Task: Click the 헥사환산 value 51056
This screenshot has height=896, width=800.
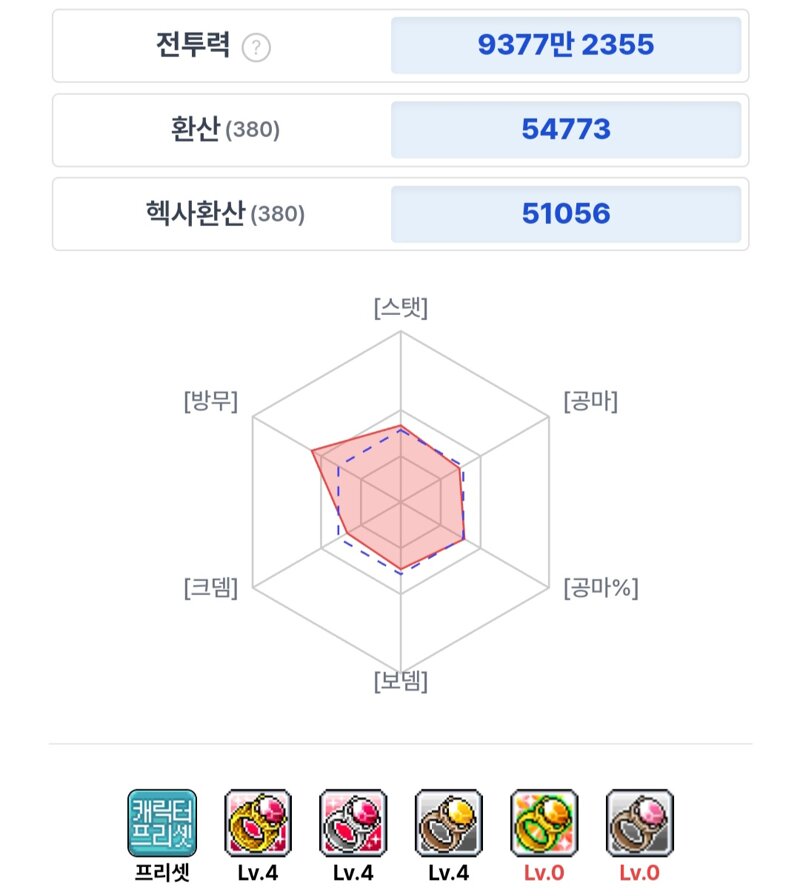Action: (566, 214)
